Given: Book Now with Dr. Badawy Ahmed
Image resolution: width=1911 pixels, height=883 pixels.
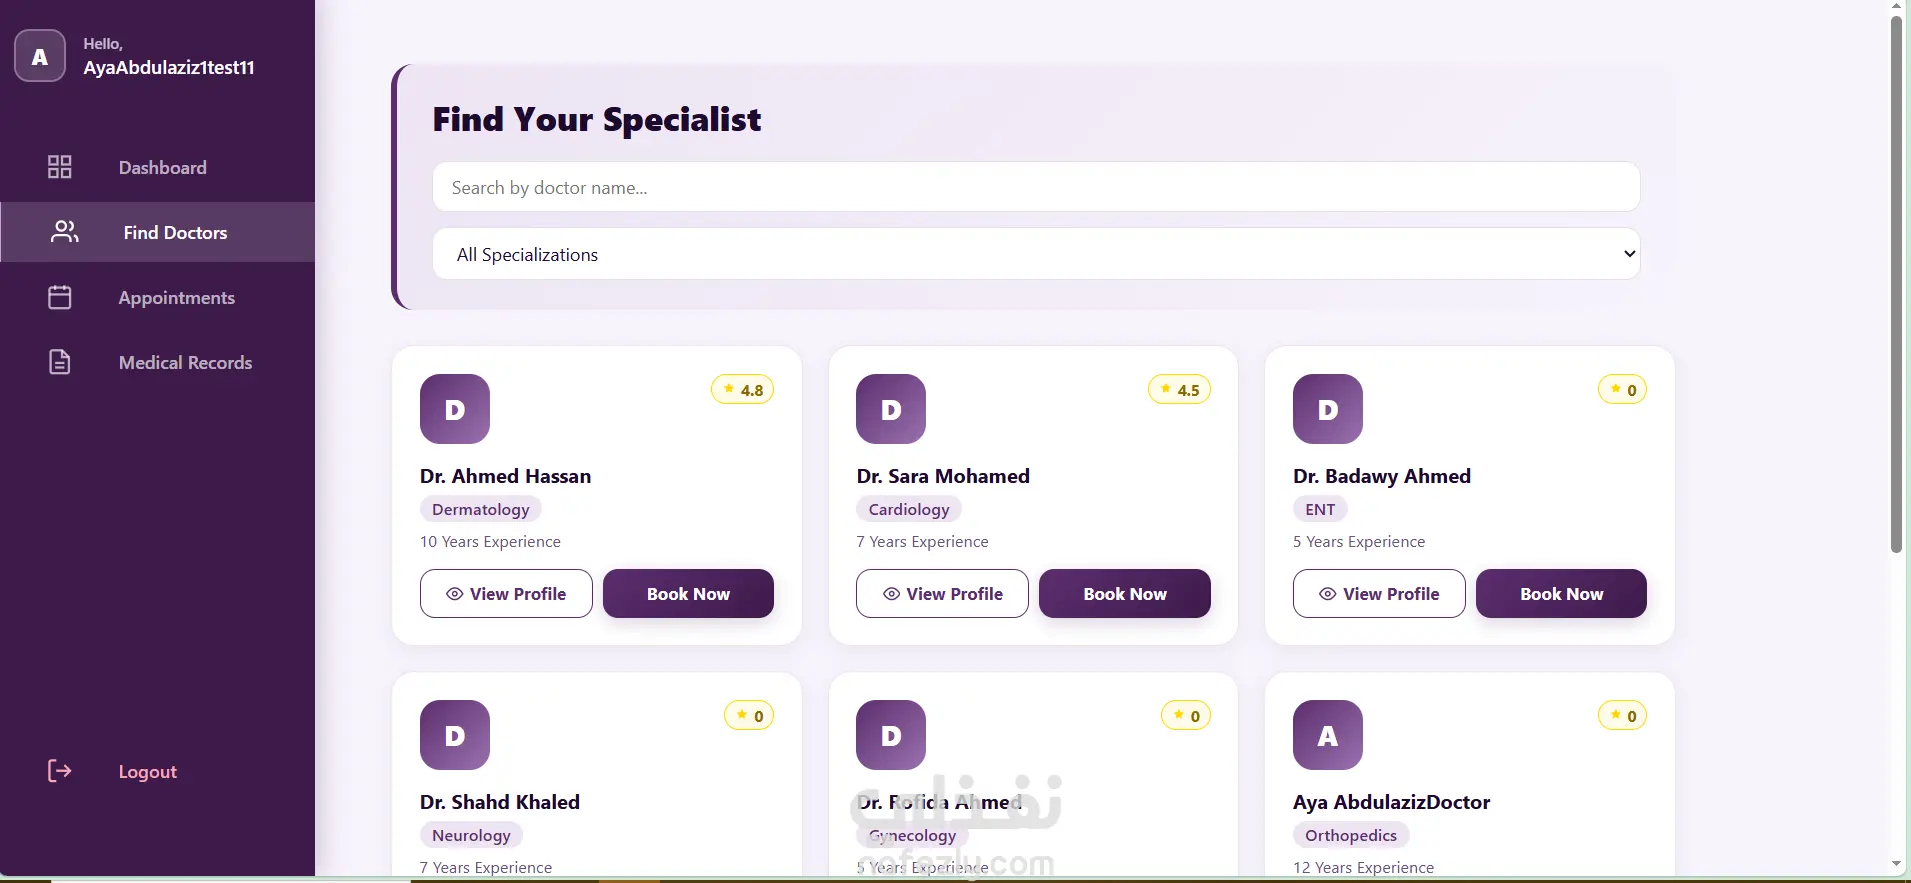Looking at the screenshot, I should click(1561, 594).
